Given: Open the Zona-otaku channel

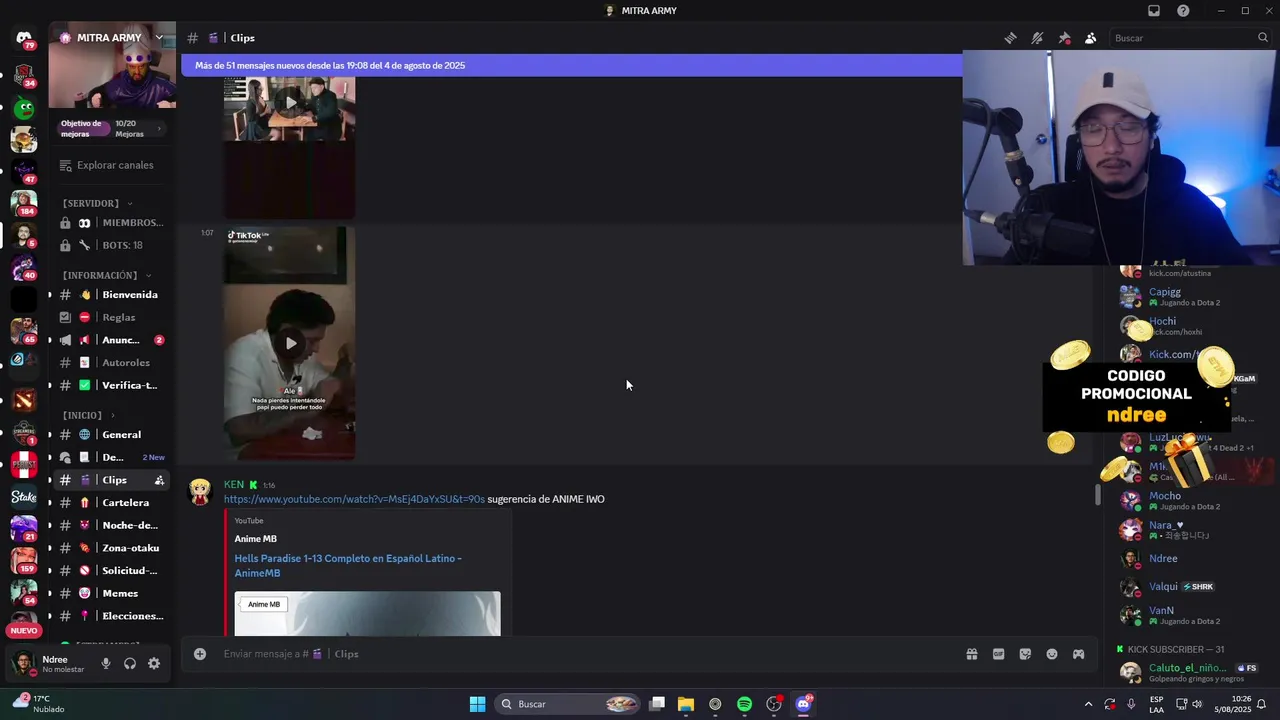Looking at the screenshot, I should (x=110, y=548).
